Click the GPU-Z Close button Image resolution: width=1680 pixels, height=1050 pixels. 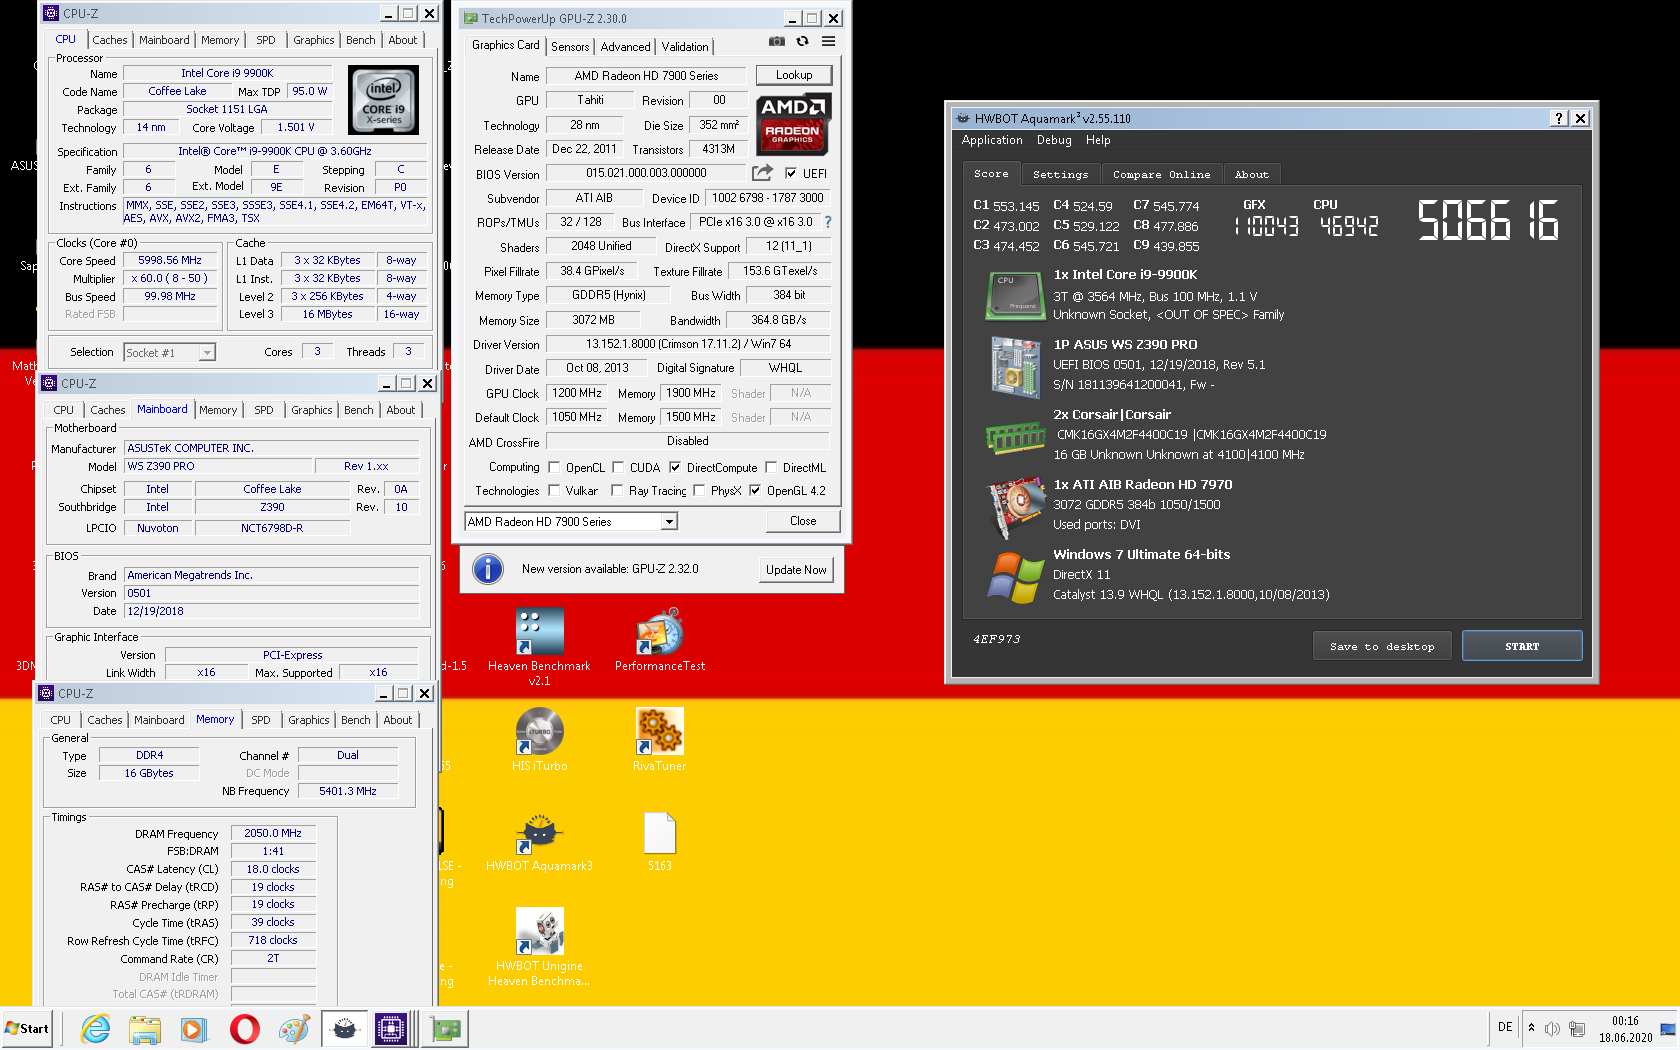point(803,521)
